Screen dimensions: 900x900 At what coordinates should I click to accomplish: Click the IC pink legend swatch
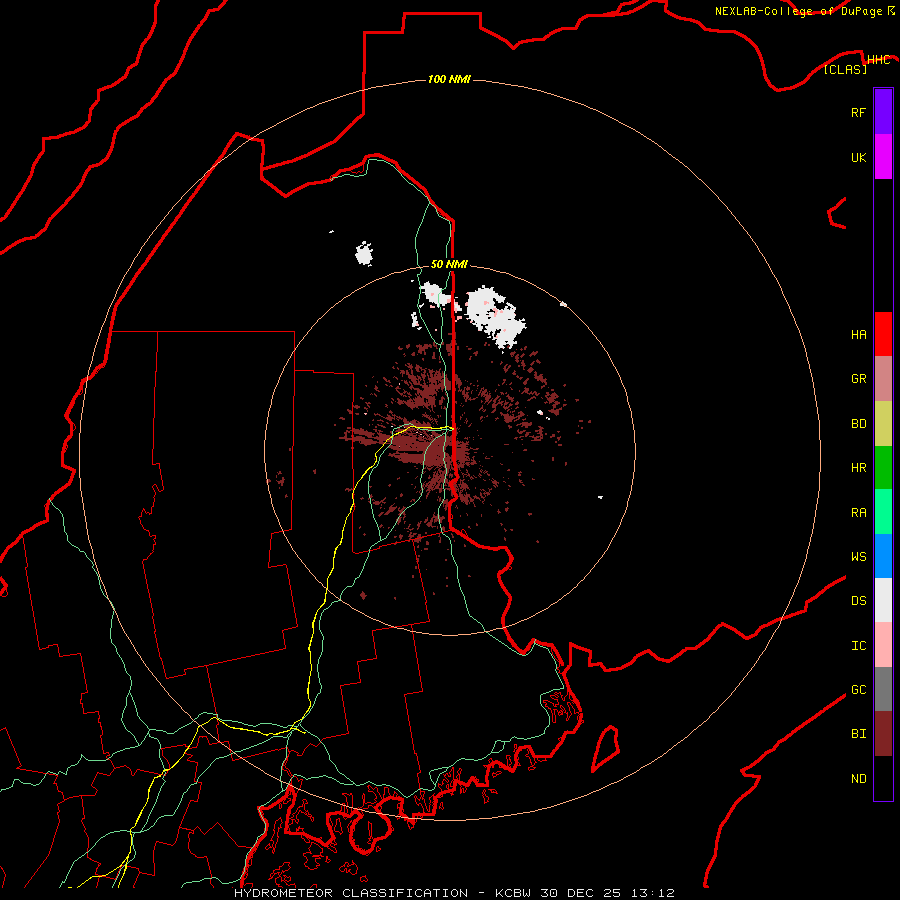(x=883, y=645)
